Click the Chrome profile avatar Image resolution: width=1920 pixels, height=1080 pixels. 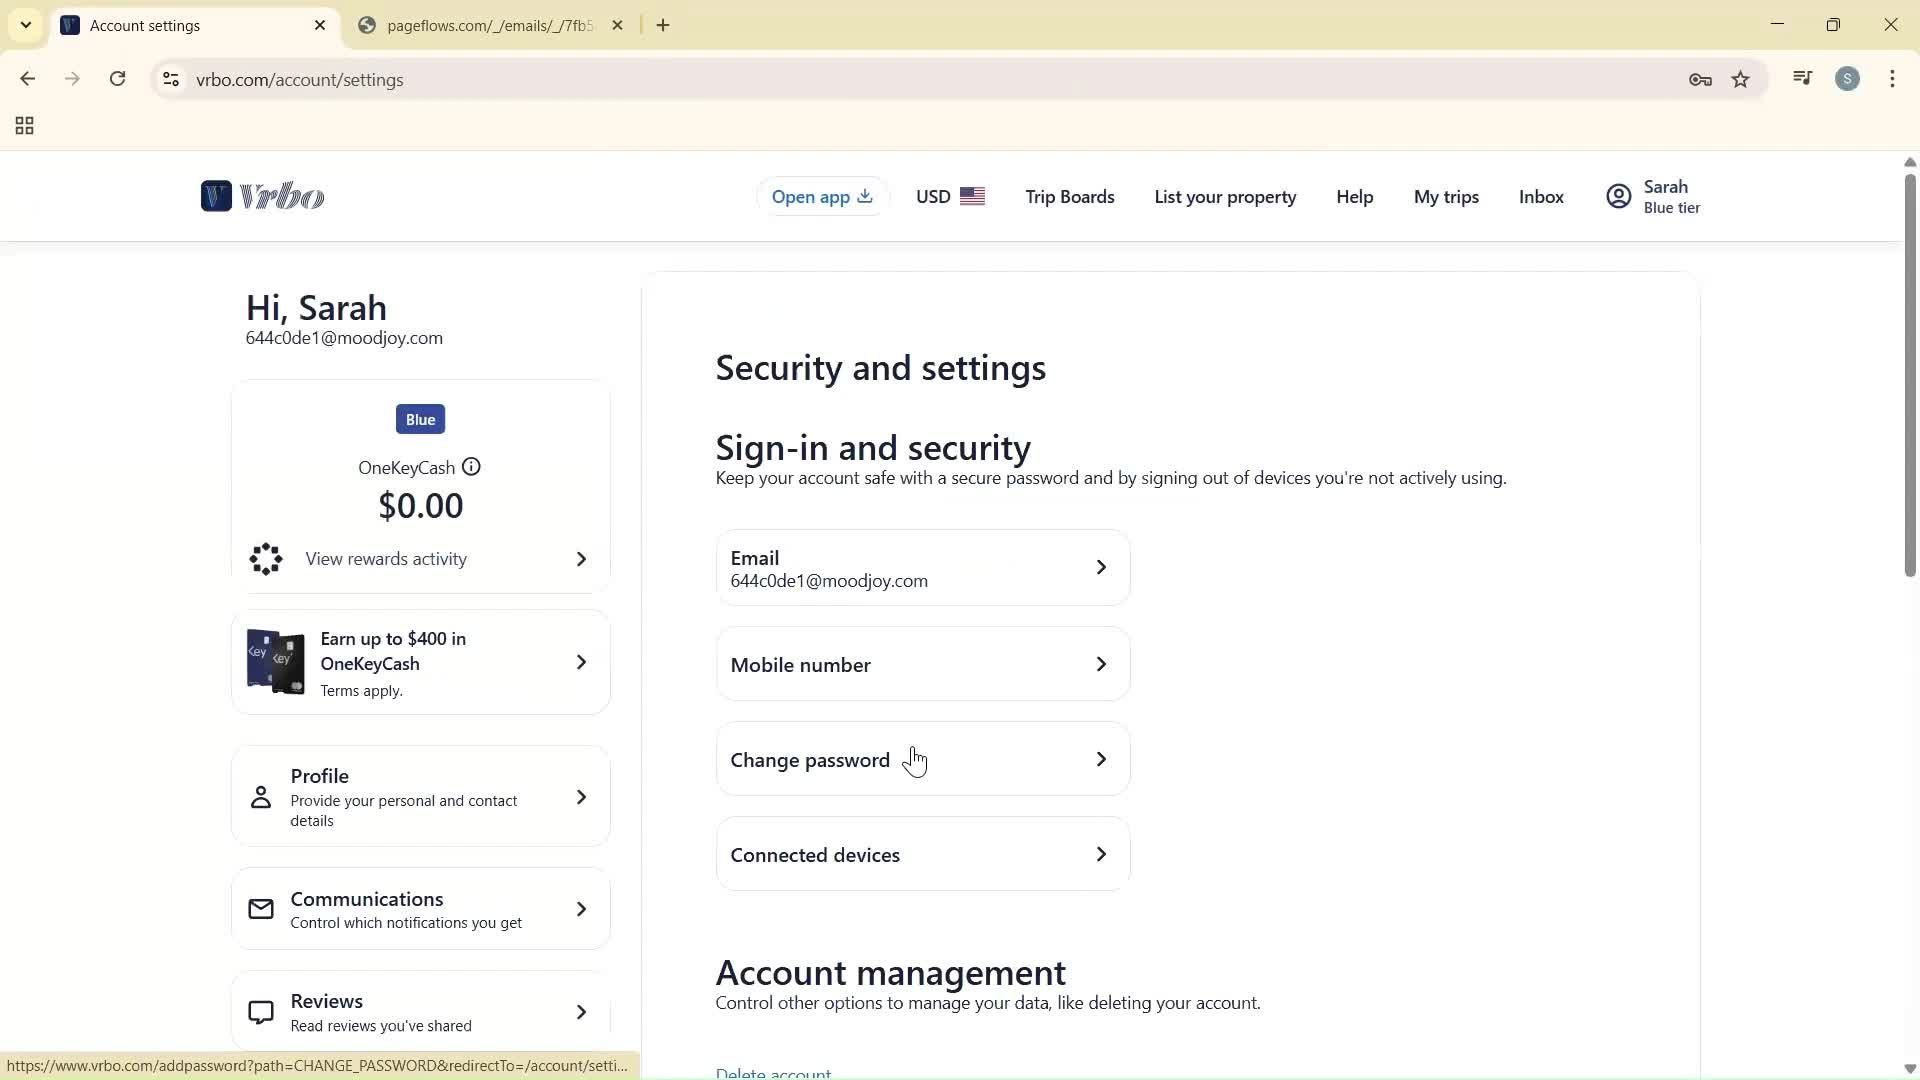pos(1848,78)
